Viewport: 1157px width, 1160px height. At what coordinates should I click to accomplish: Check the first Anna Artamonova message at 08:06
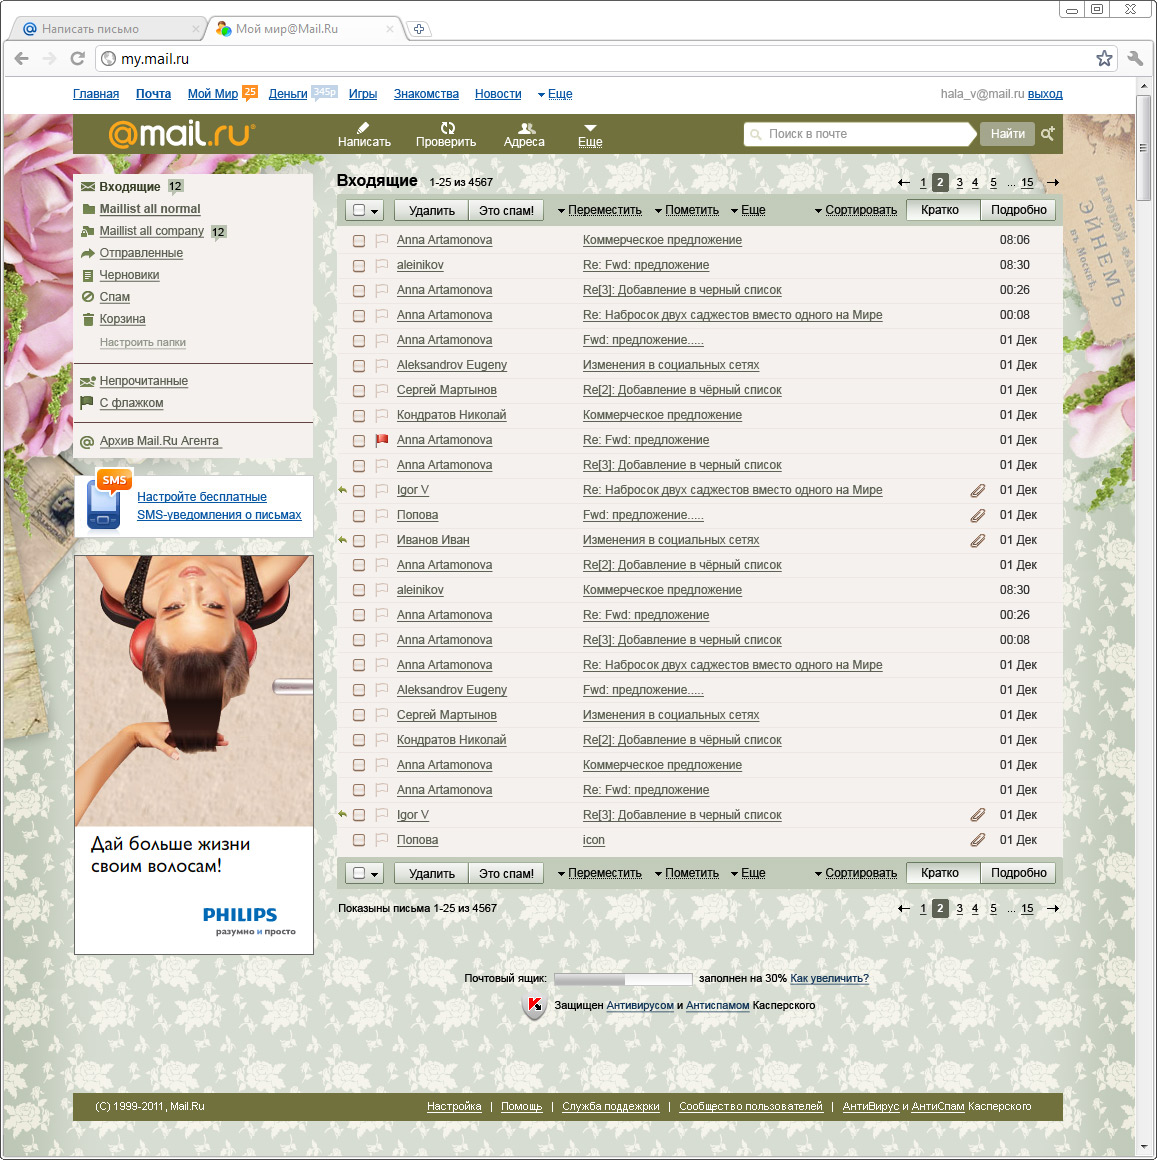(x=359, y=240)
